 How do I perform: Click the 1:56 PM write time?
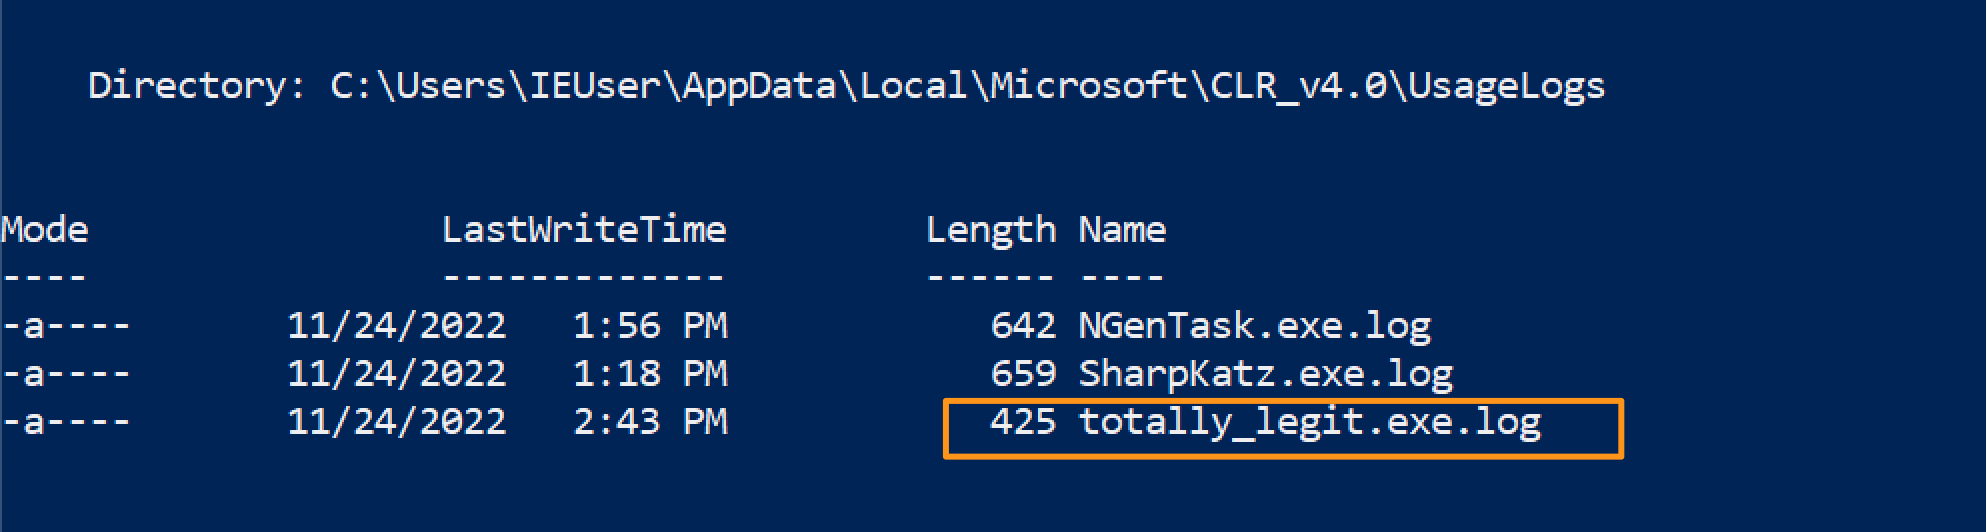[650, 326]
